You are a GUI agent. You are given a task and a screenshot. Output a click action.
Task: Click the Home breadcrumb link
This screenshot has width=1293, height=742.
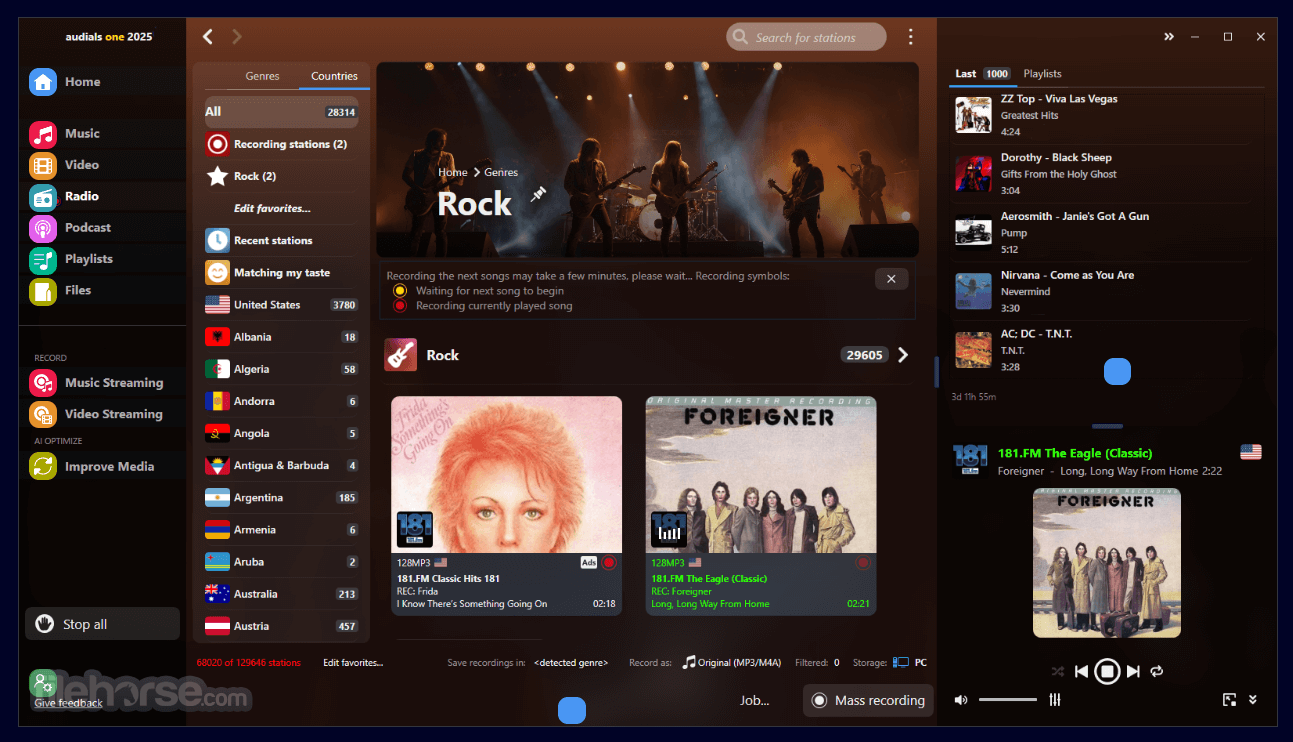click(453, 172)
